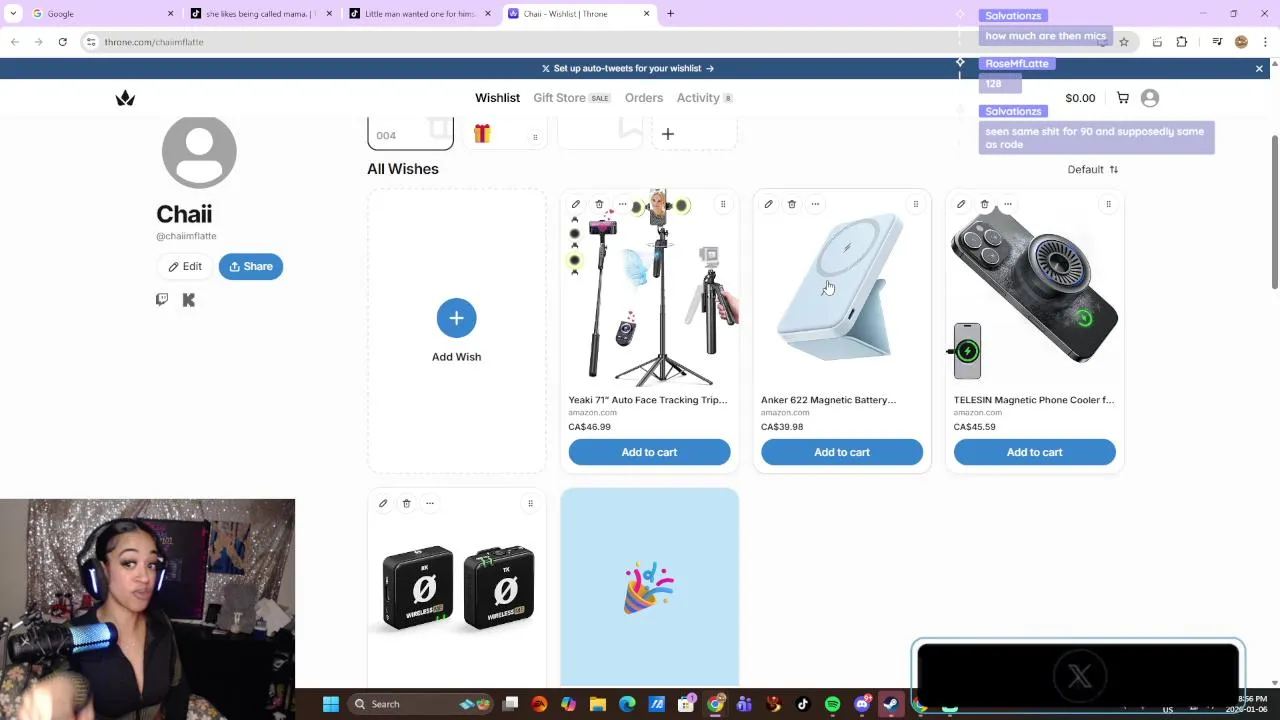
Task: Open Chrome tab search dropdown arrow
Action: click(x=13, y=14)
